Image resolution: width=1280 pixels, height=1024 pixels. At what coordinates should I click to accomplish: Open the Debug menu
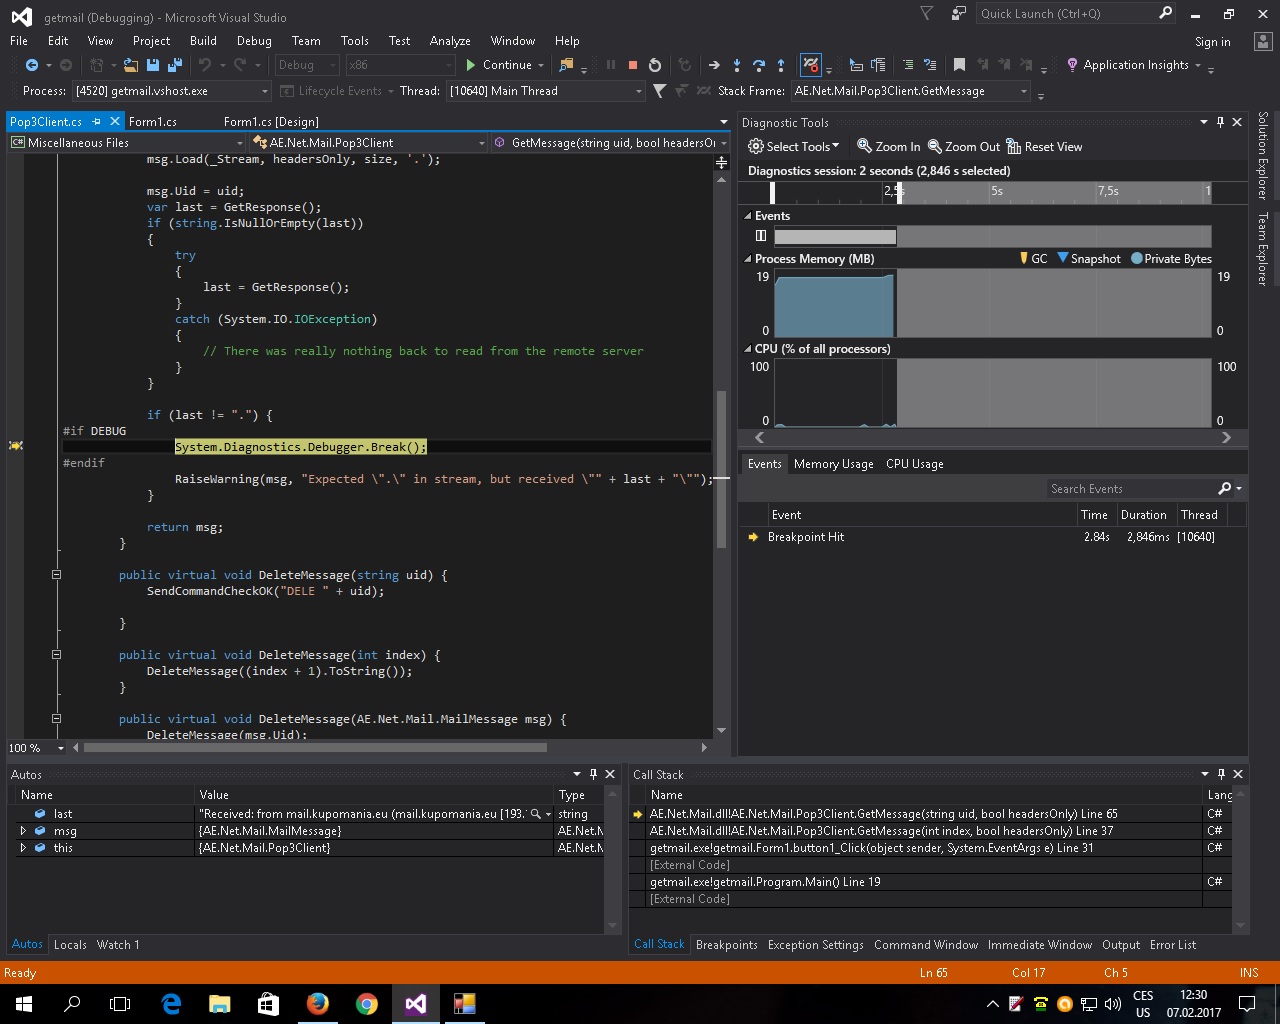point(254,41)
